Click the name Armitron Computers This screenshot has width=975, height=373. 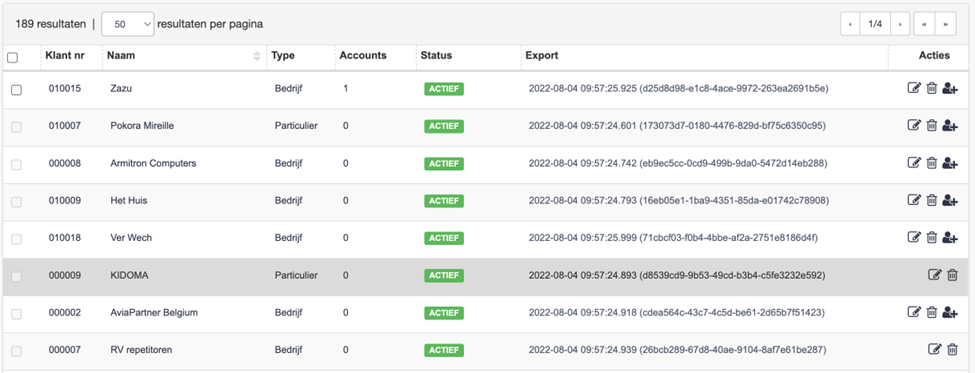153,163
